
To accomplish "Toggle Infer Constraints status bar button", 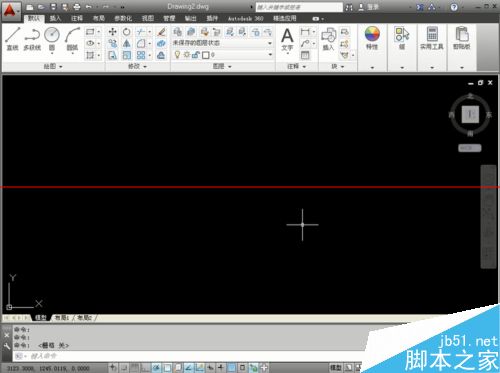I will 113,368.
